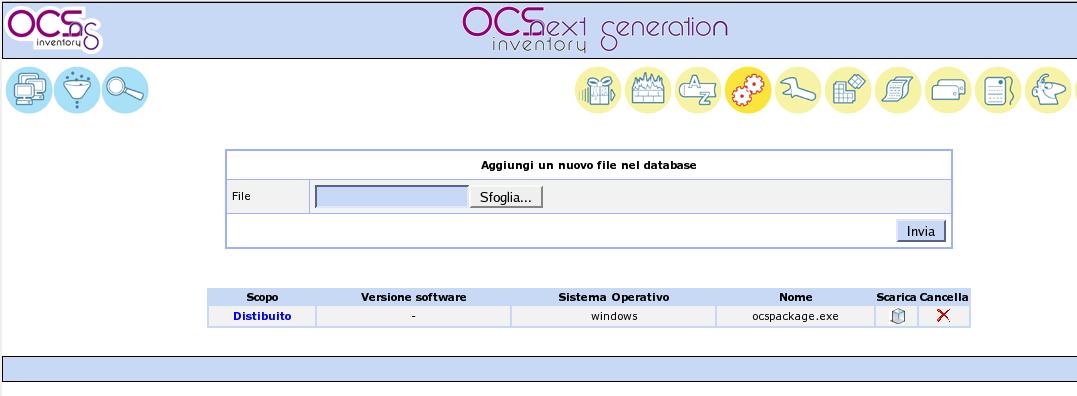Image resolution: width=1077 pixels, height=396 pixels.
Task: Sort by the Versione software column header
Action: tap(413, 297)
